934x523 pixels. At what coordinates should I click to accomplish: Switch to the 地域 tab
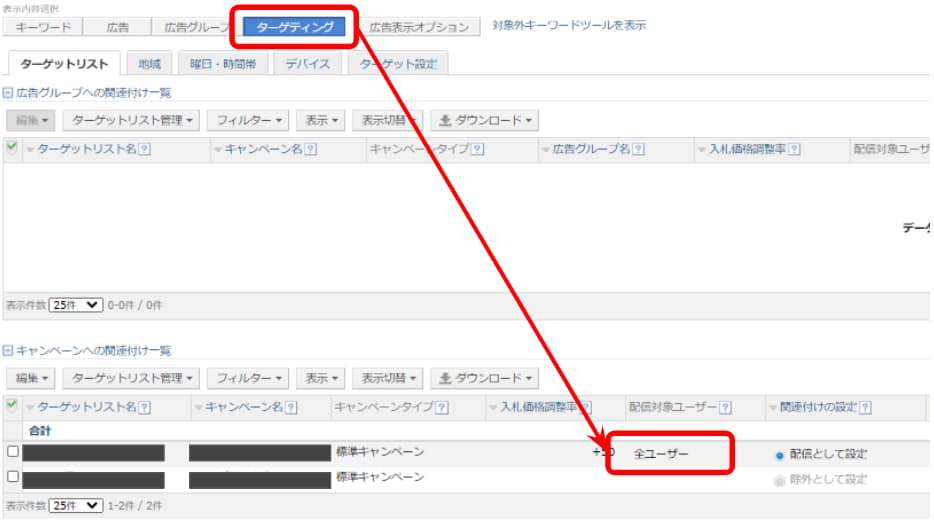pos(149,63)
